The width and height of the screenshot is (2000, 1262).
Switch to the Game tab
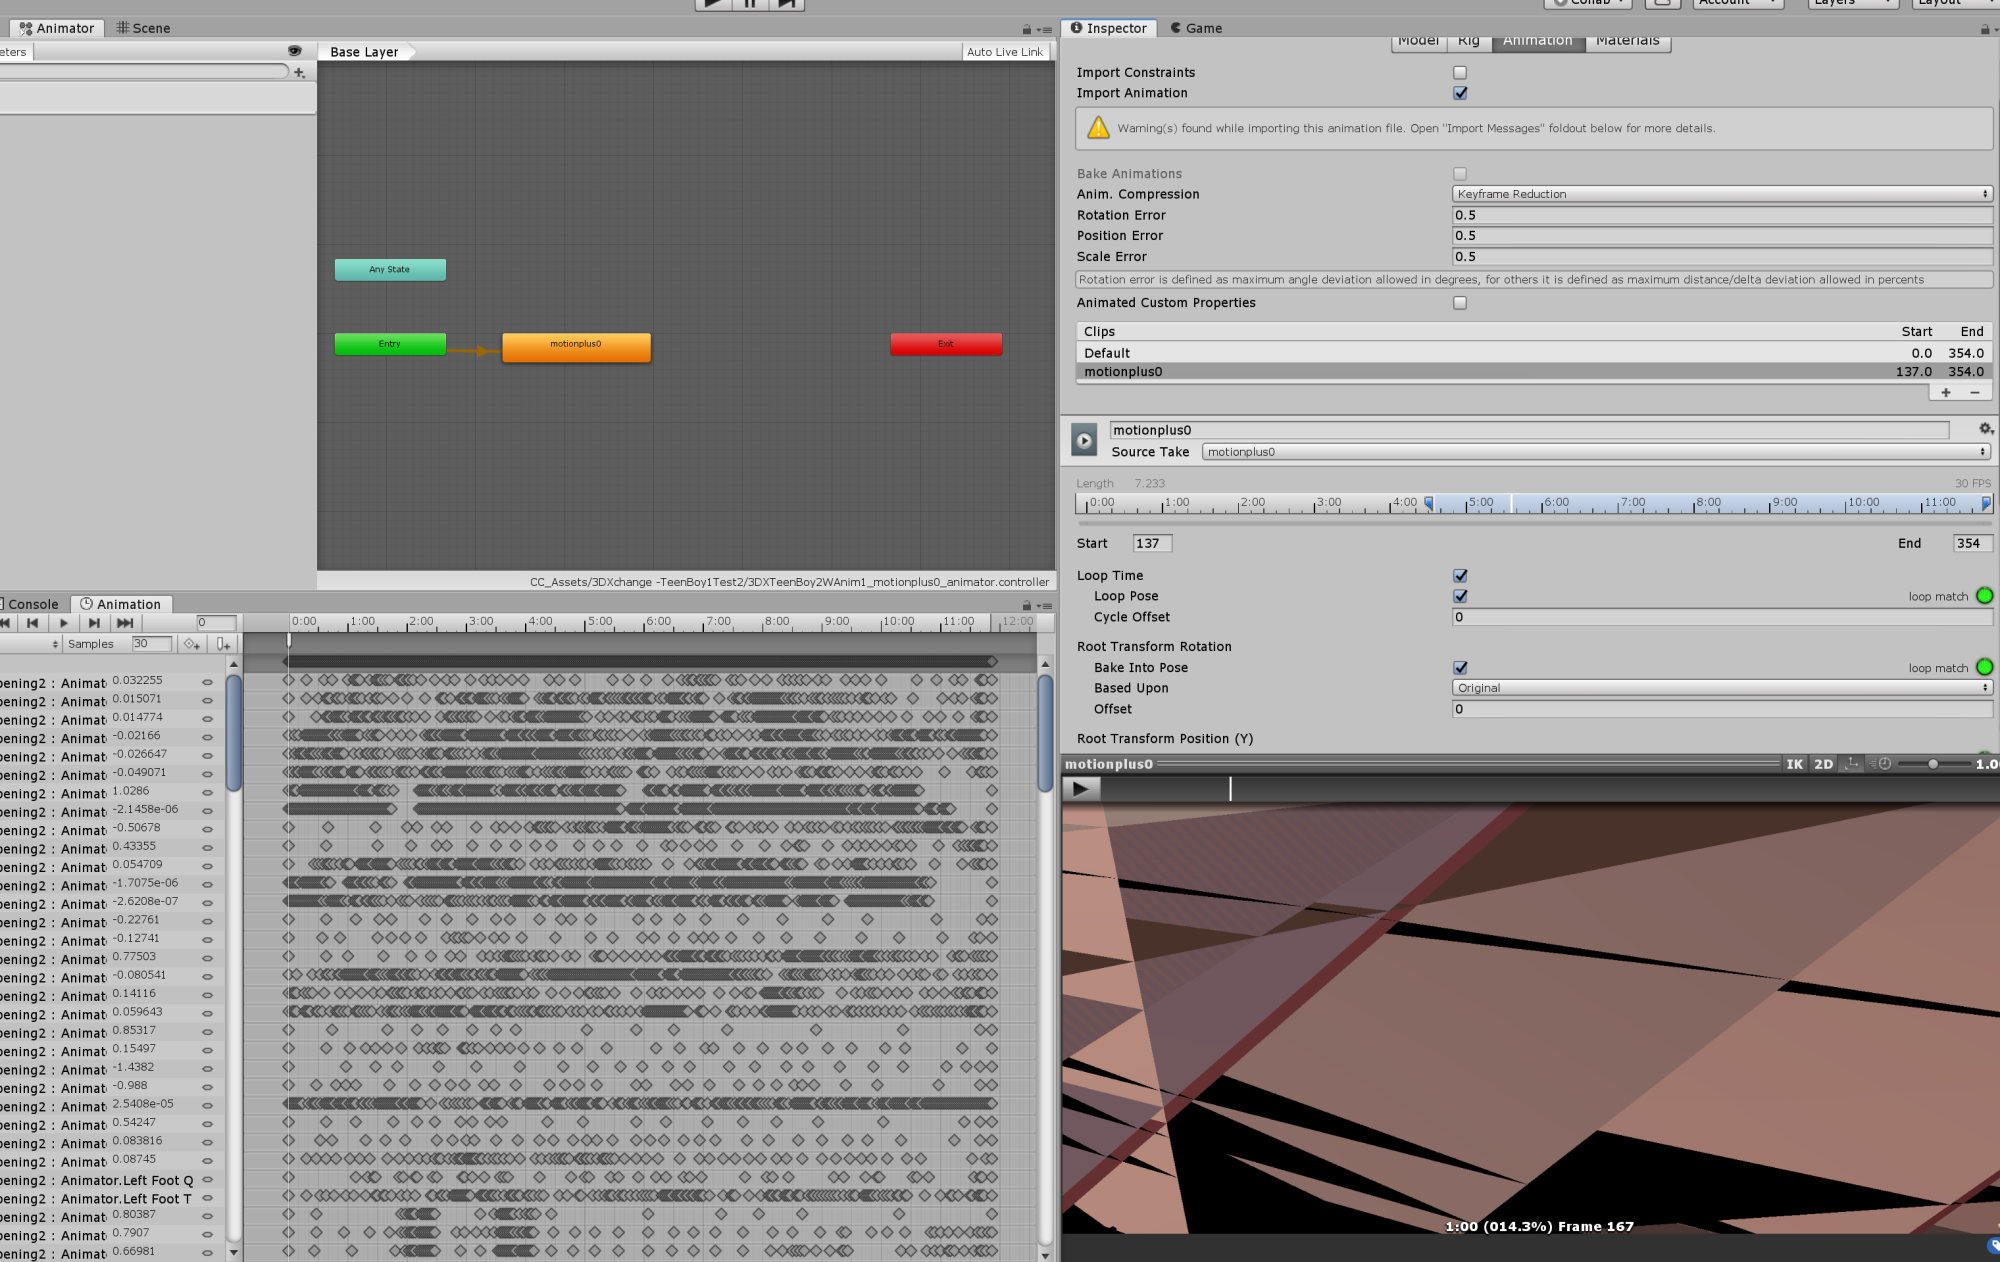tap(1196, 28)
